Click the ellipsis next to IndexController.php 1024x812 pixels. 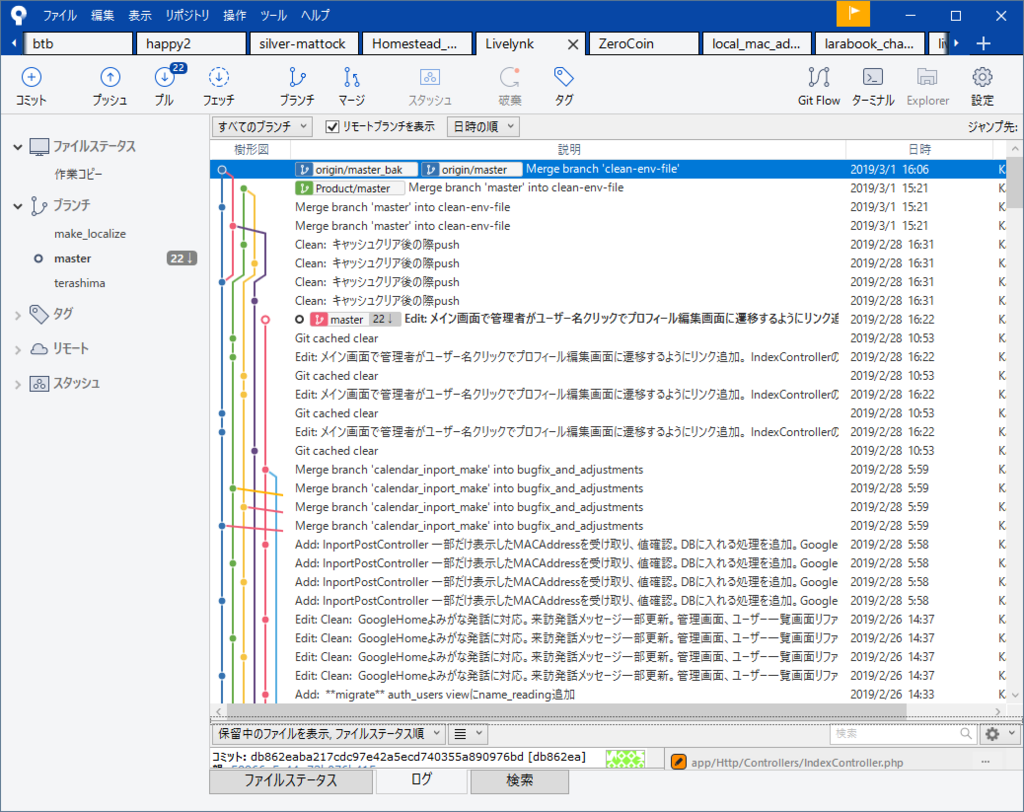[x=985, y=762]
